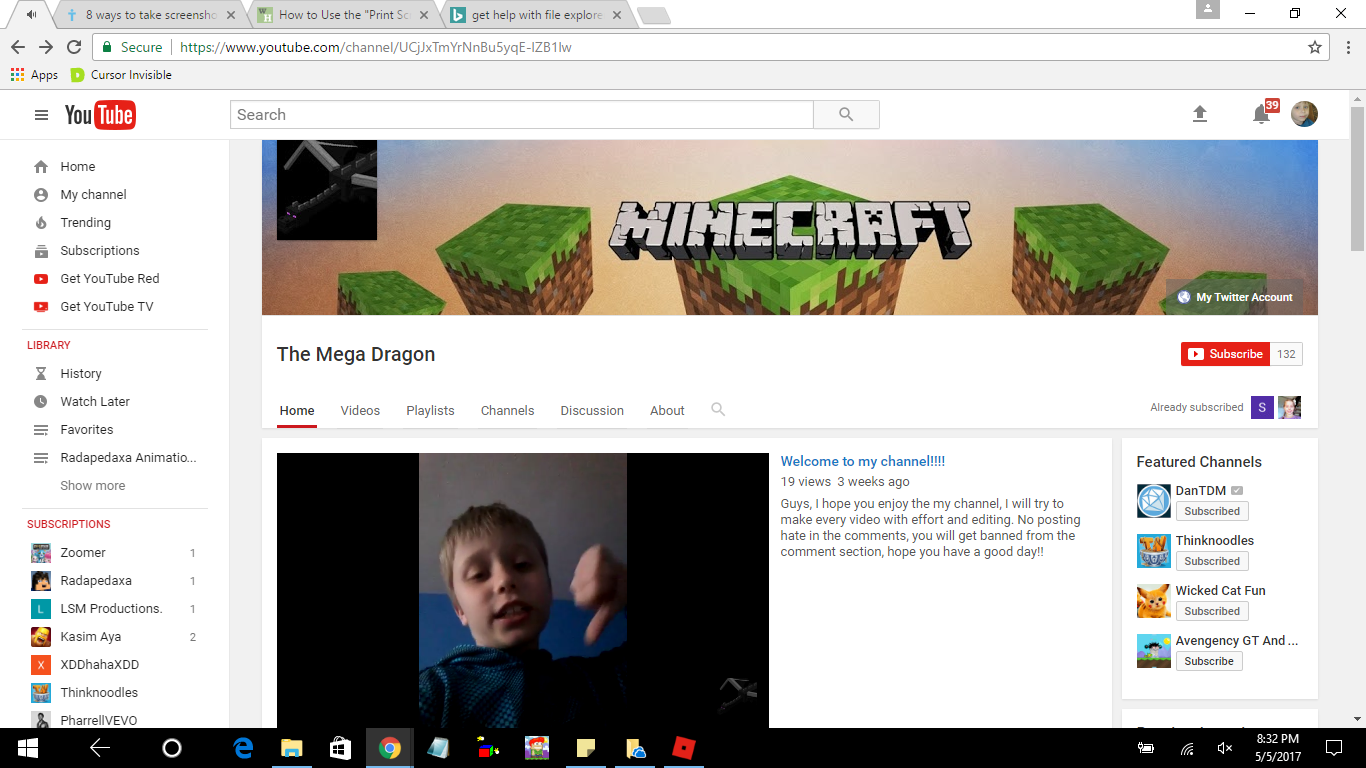This screenshot has height=768, width=1366.
Task: Open the channel About tab
Action: point(667,411)
